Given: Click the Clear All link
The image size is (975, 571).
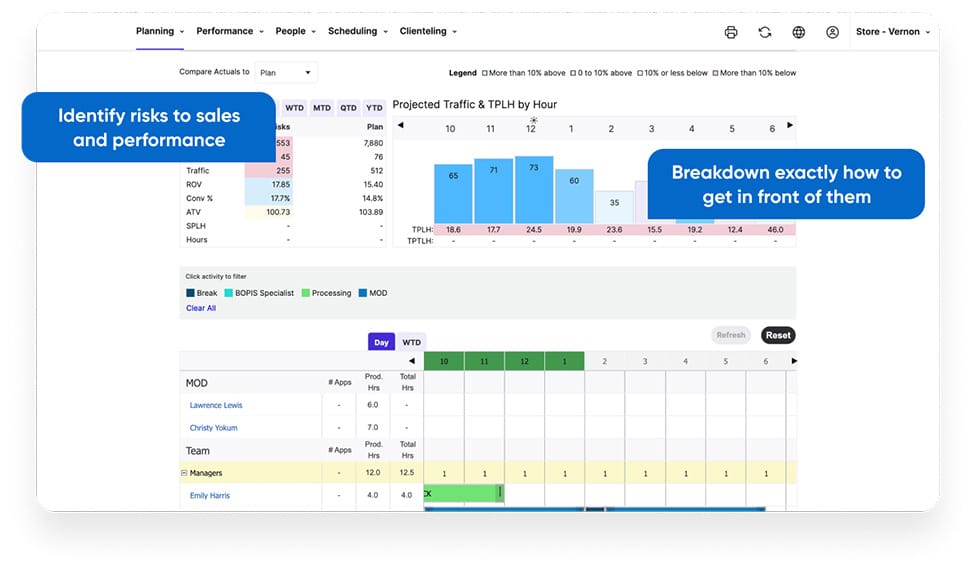Looking at the screenshot, I should [201, 308].
